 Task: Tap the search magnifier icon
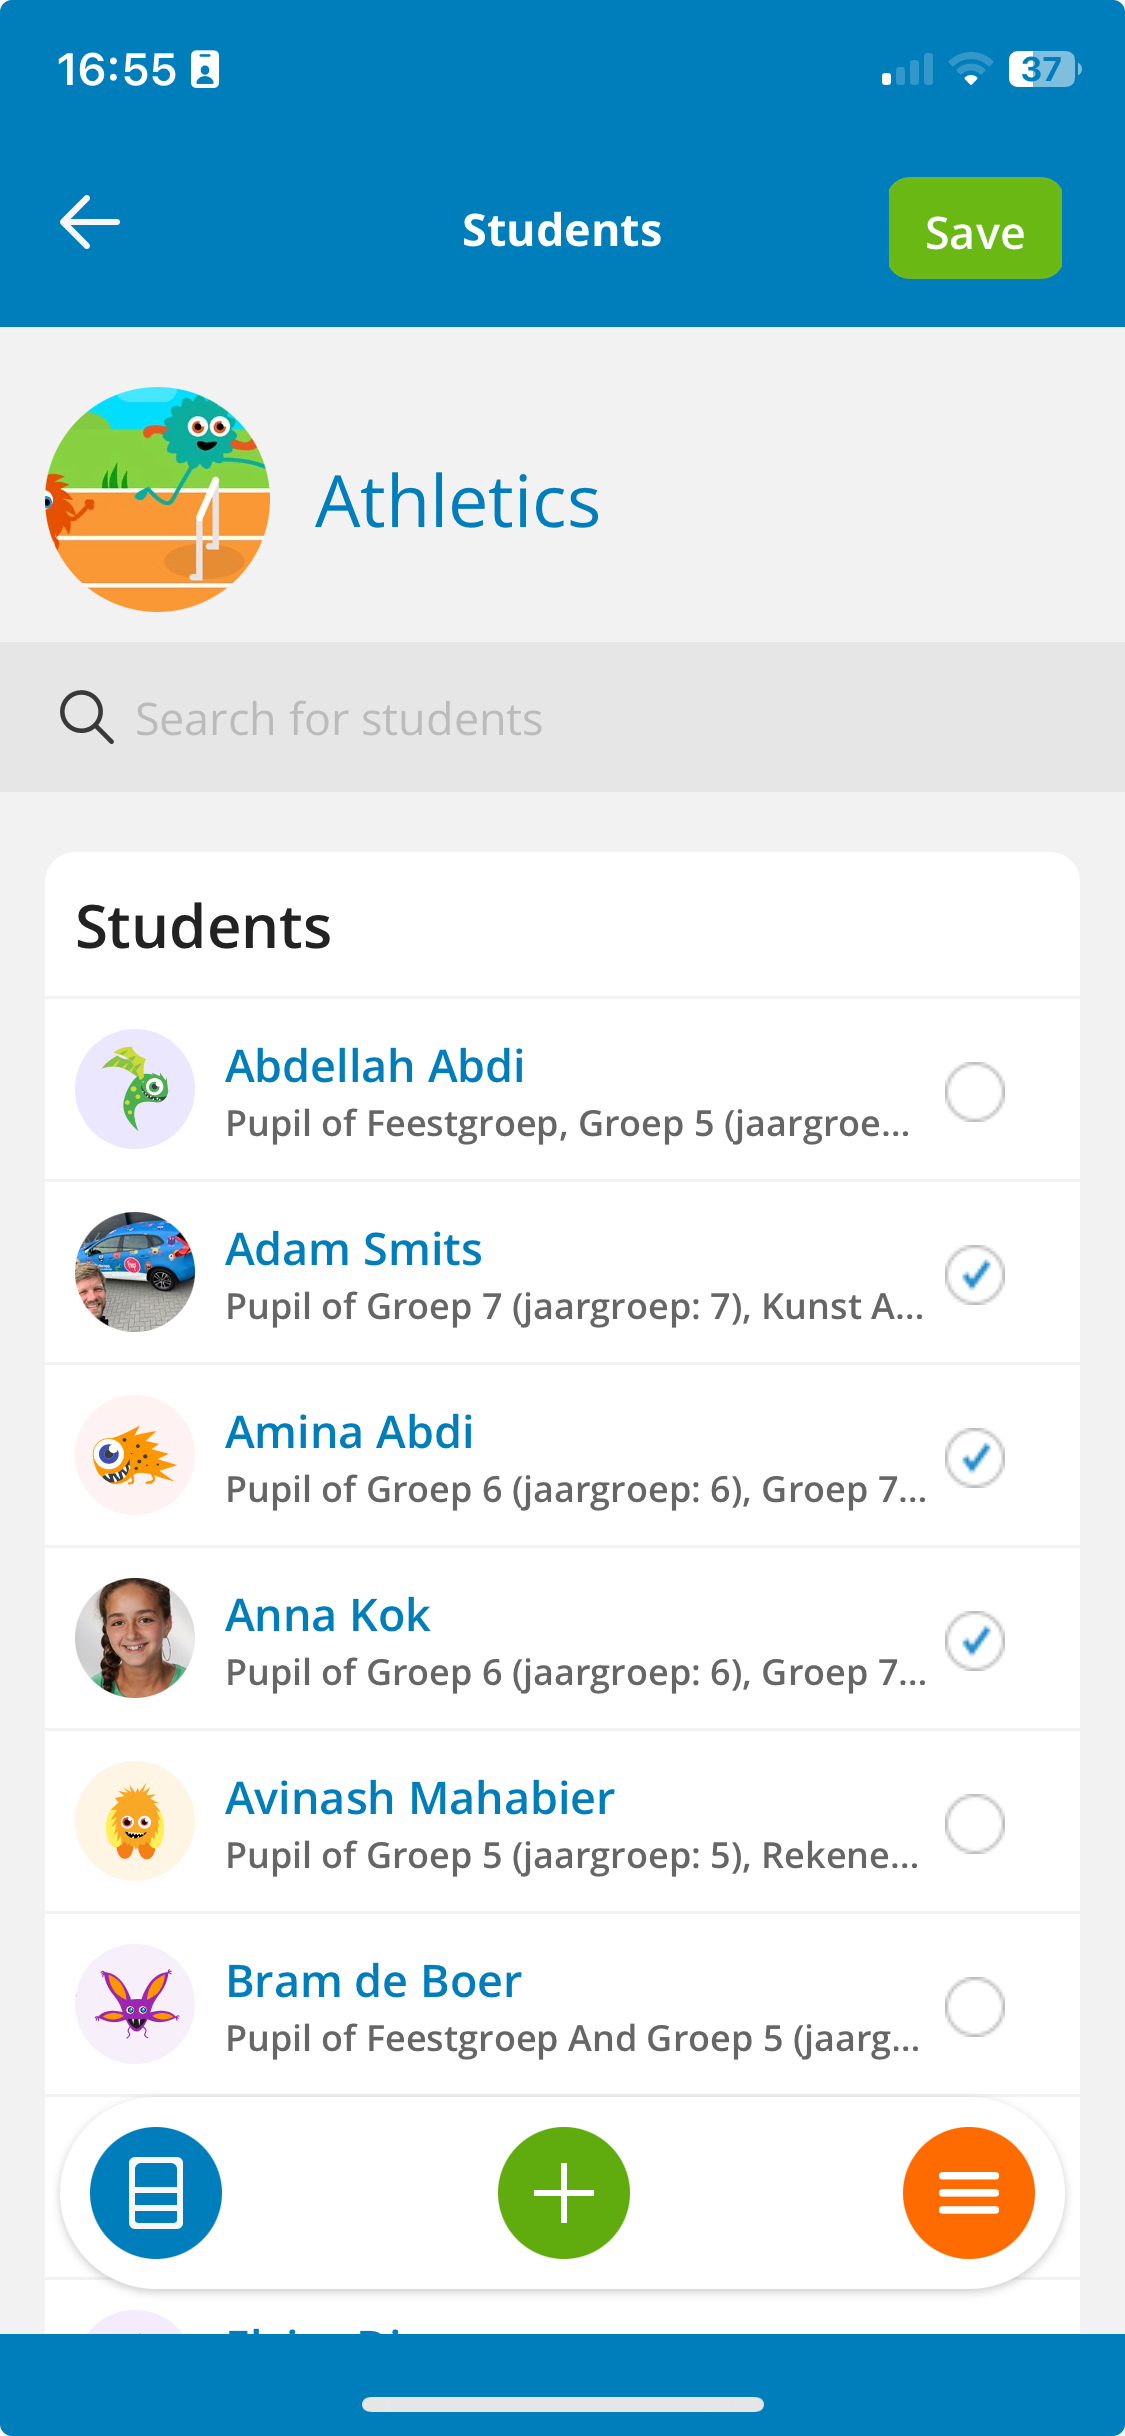point(86,717)
